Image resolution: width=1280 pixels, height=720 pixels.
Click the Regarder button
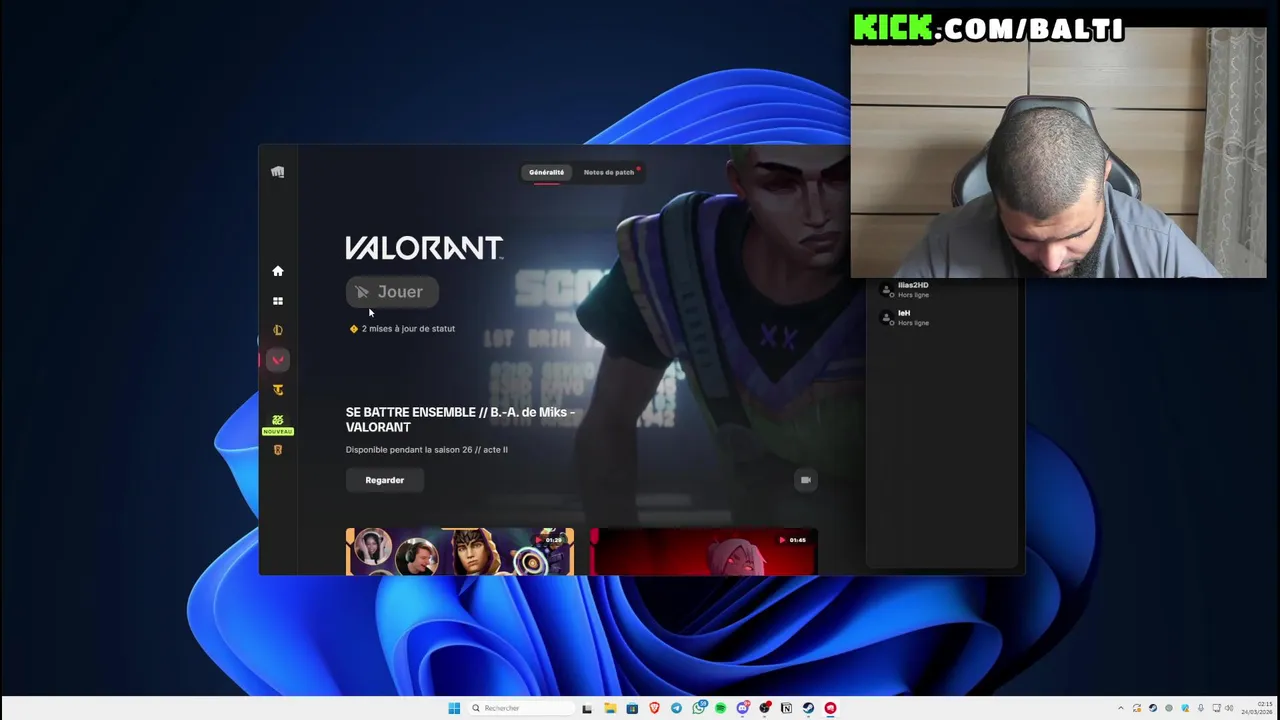pos(385,480)
